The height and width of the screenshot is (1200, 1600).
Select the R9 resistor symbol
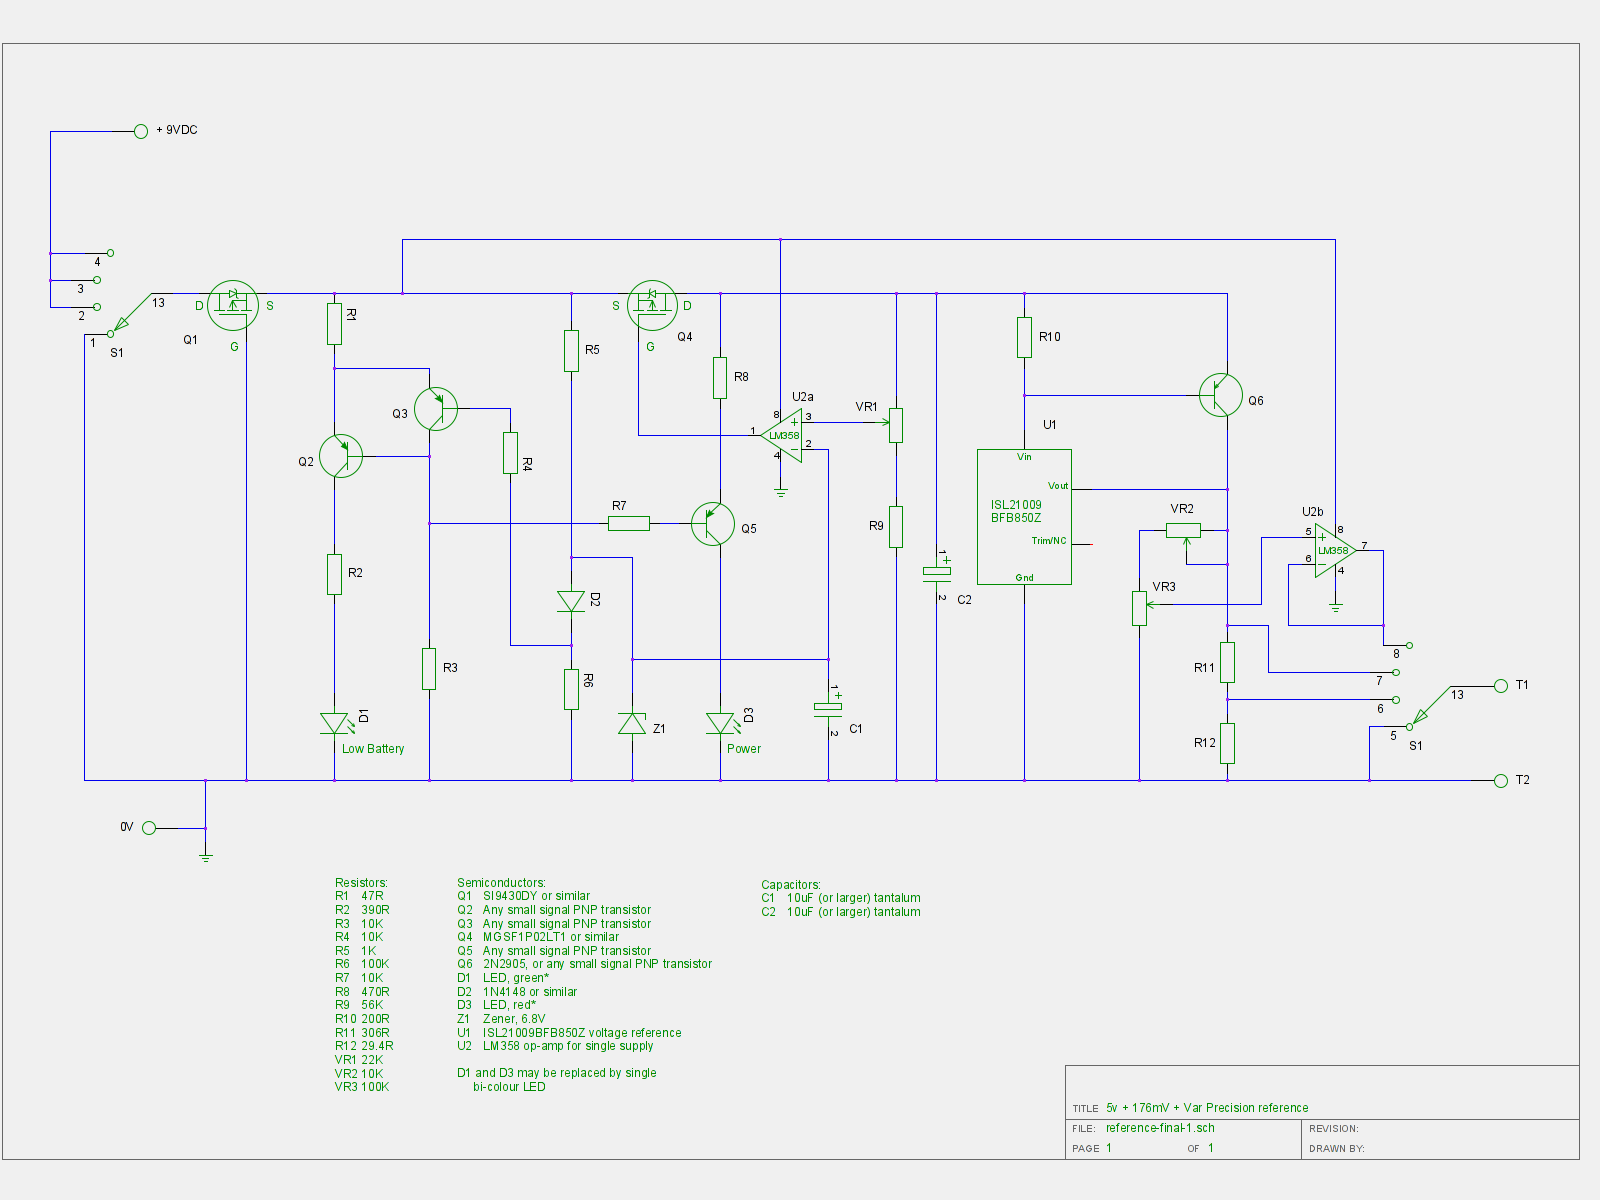pos(896,527)
